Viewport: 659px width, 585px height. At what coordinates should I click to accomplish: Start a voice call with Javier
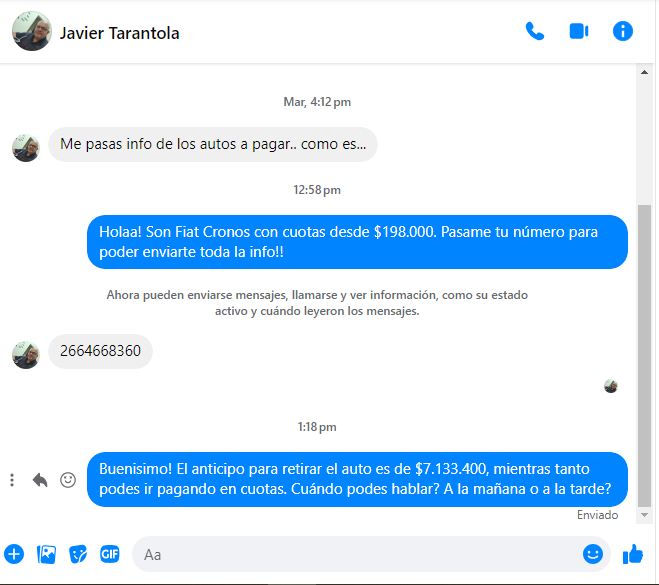(535, 31)
